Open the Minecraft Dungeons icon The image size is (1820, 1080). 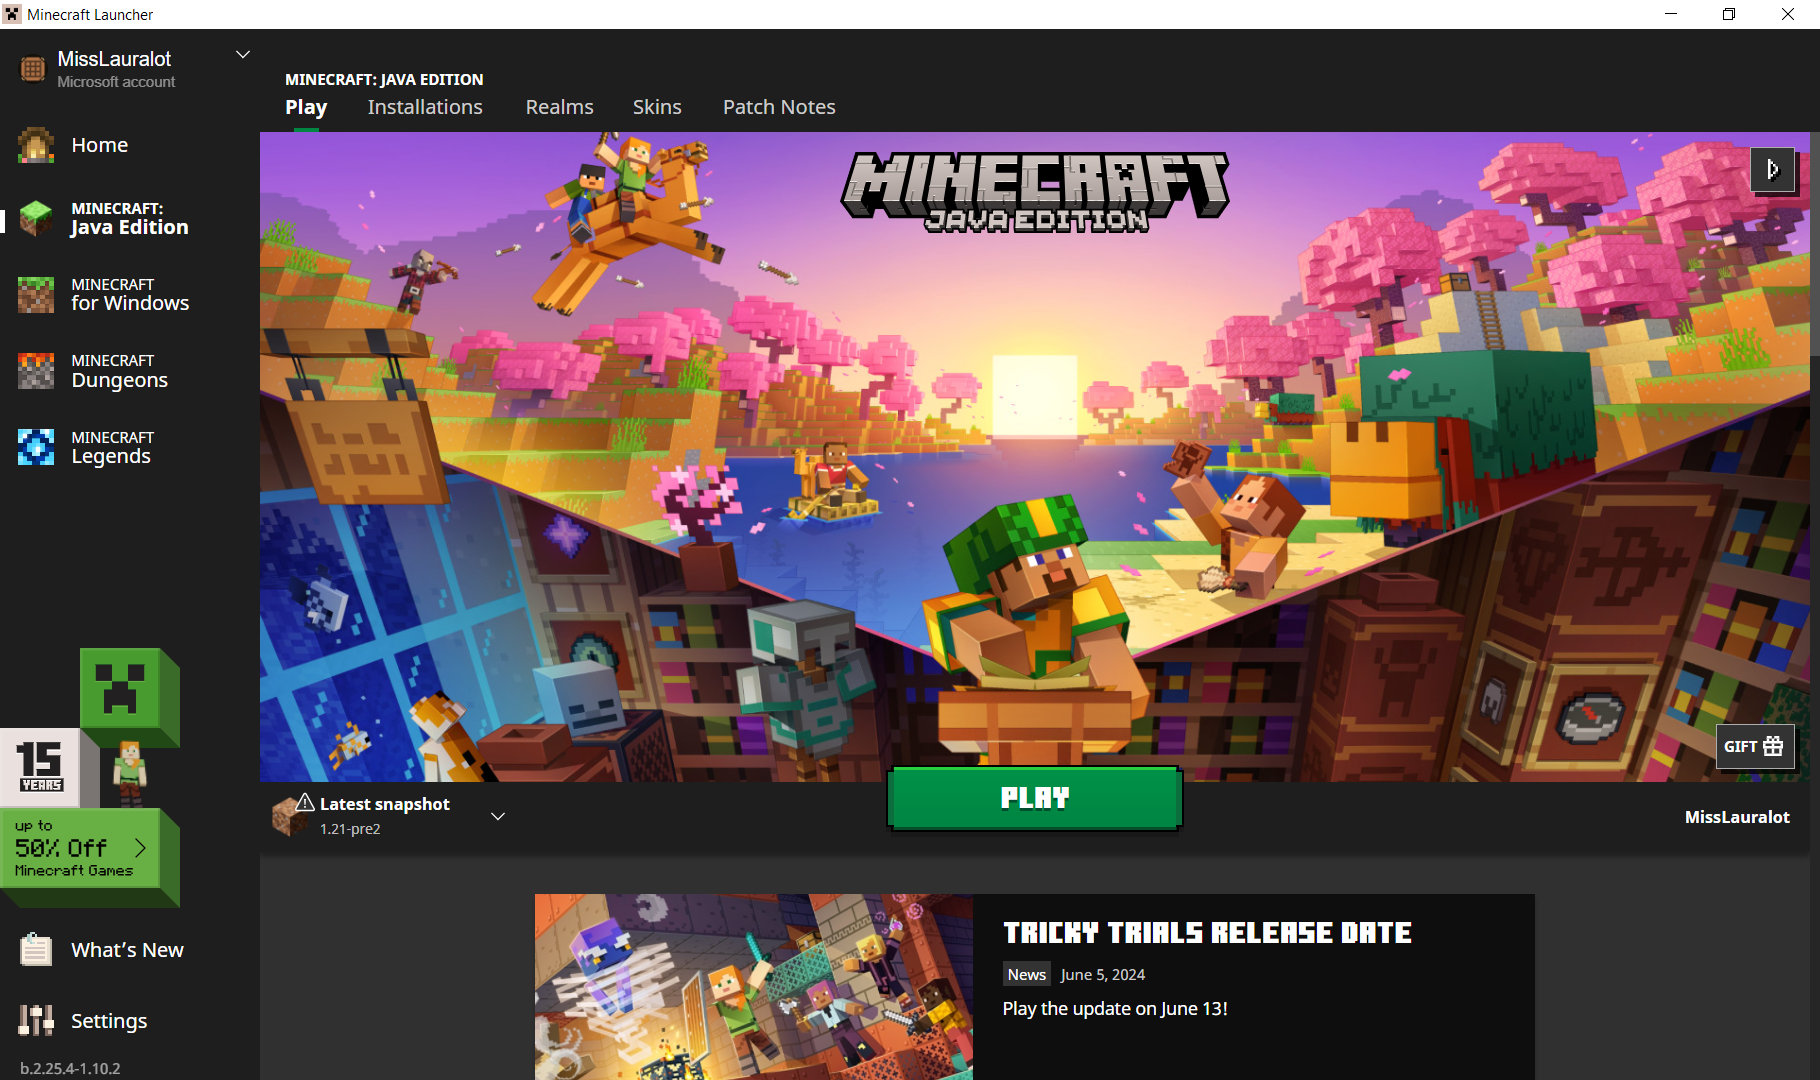tap(36, 371)
